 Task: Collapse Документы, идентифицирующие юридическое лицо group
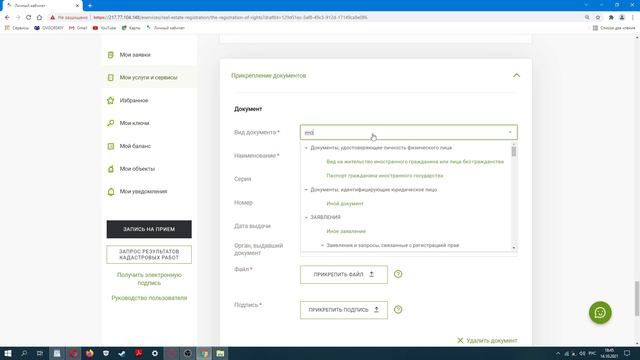[306, 189]
